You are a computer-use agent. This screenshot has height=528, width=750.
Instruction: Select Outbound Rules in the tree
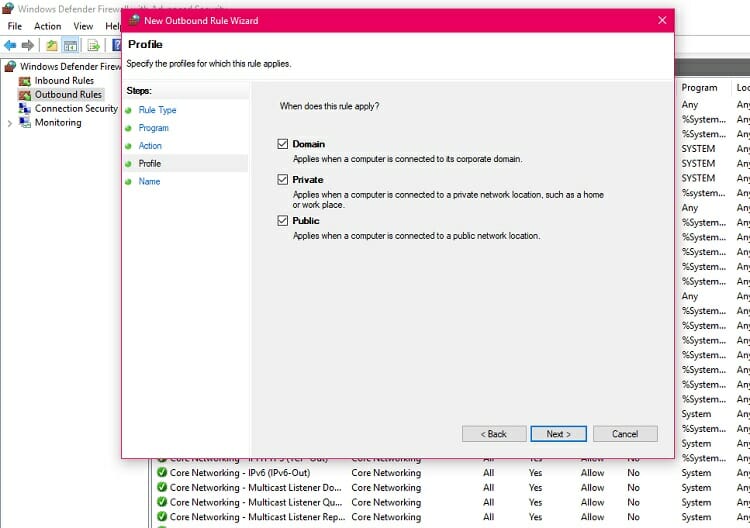point(68,95)
